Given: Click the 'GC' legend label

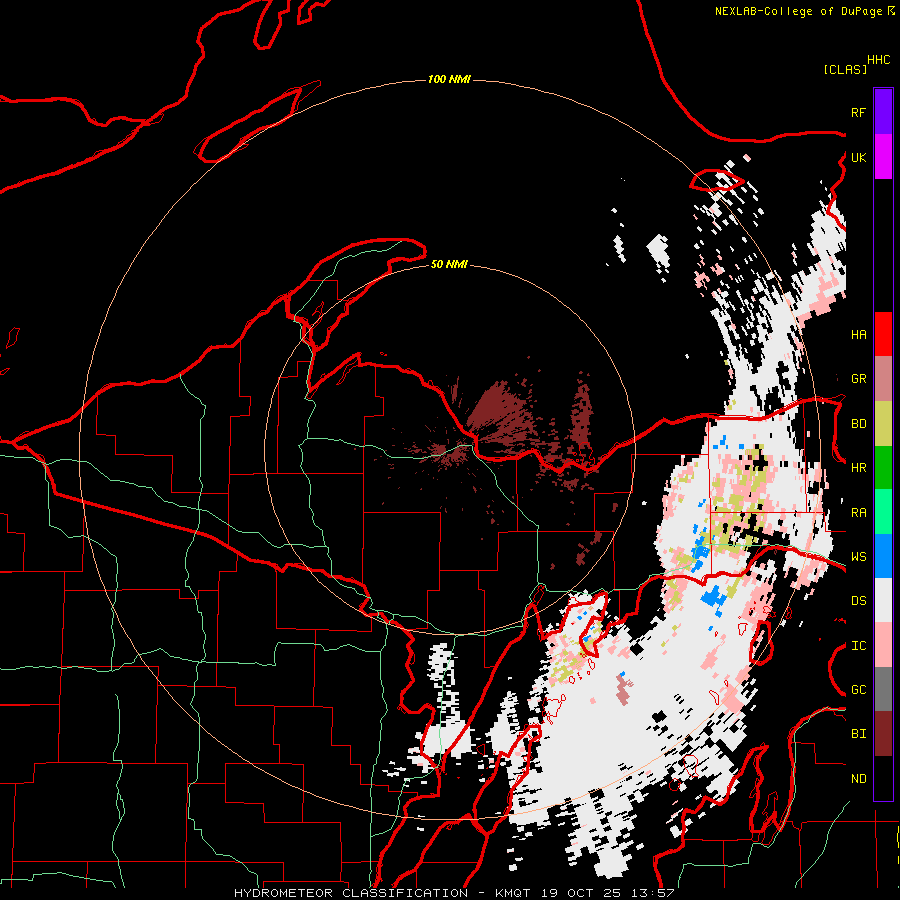Looking at the screenshot, I should [858, 690].
